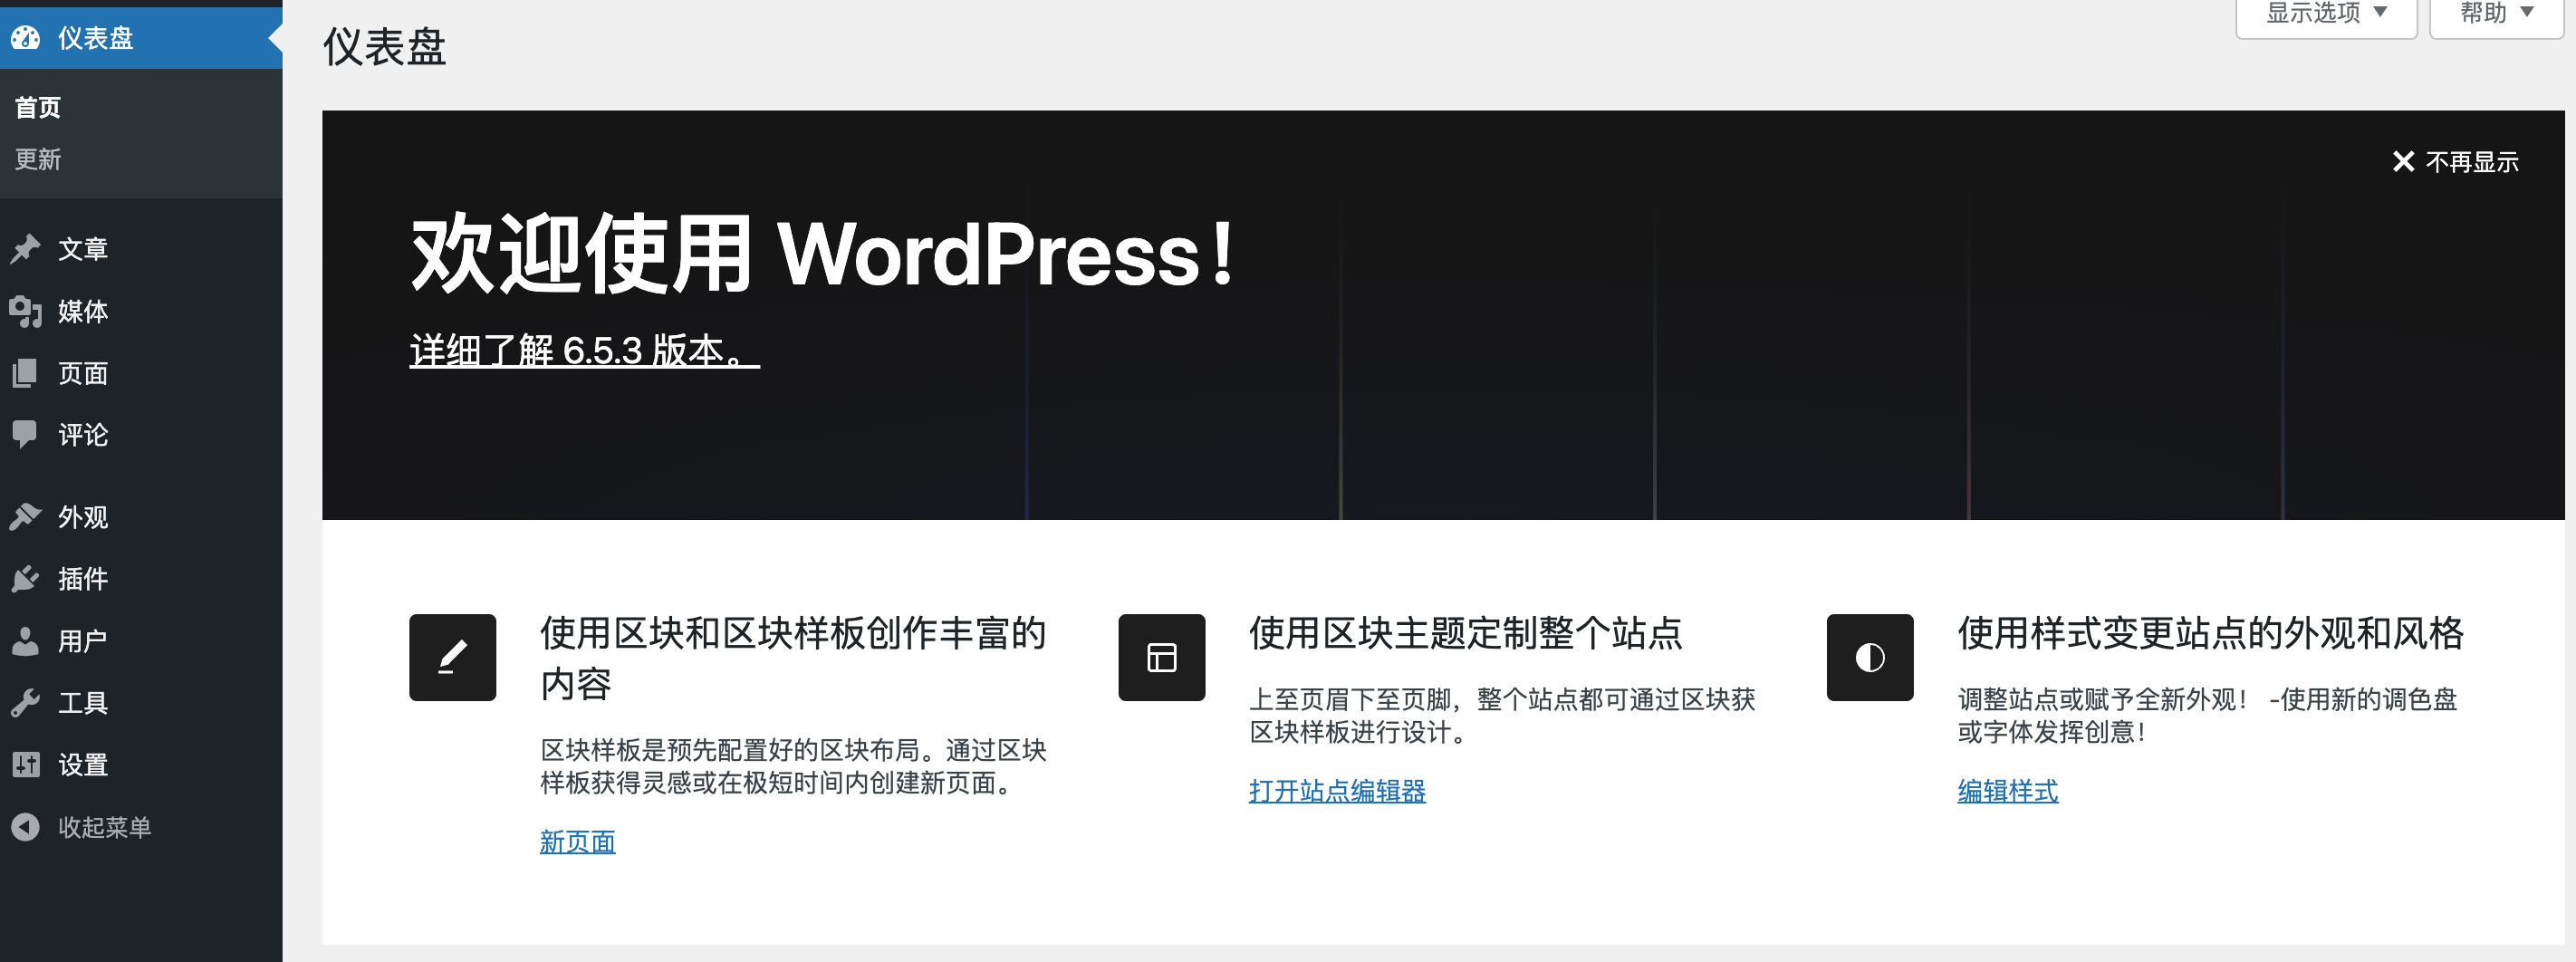Click the comment bubble icon beside 评论
This screenshot has width=2576, height=962.
tap(25, 435)
